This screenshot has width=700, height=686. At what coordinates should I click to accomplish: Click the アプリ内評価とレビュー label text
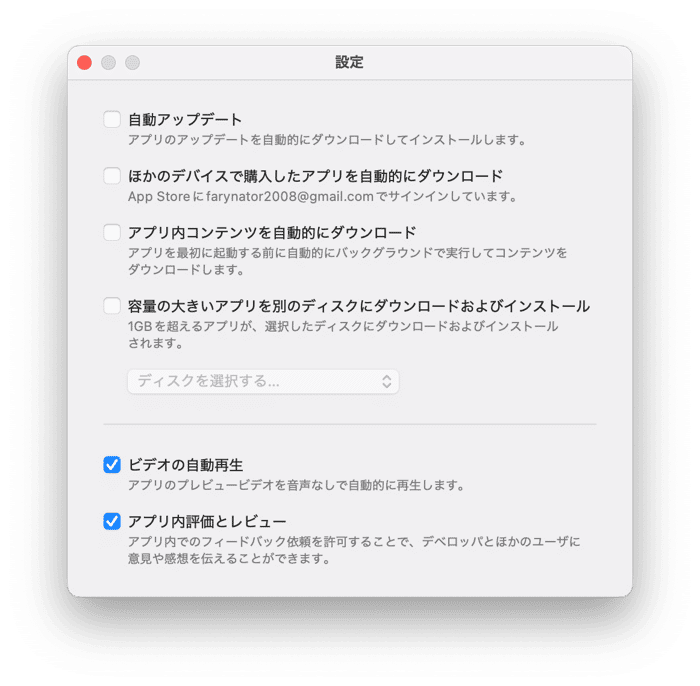[207, 522]
